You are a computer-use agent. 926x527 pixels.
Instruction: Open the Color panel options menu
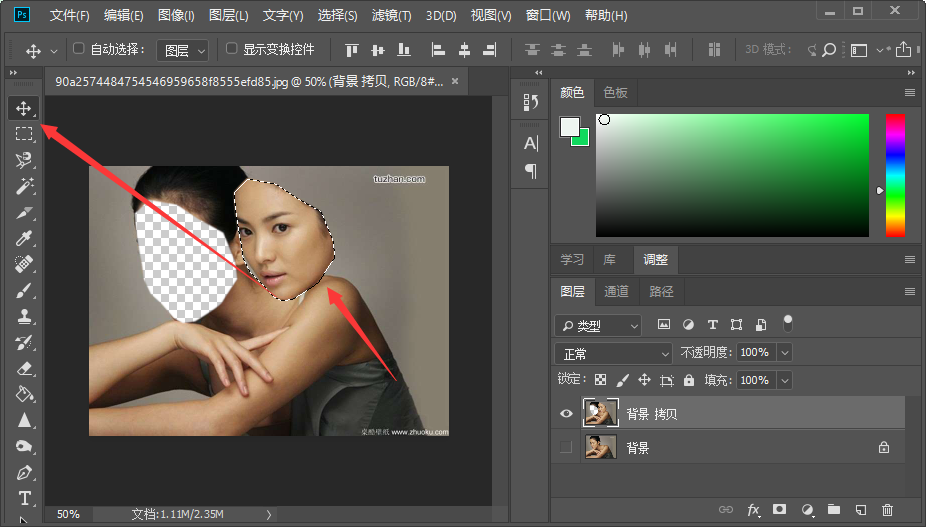pyautogui.click(x=910, y=93)
